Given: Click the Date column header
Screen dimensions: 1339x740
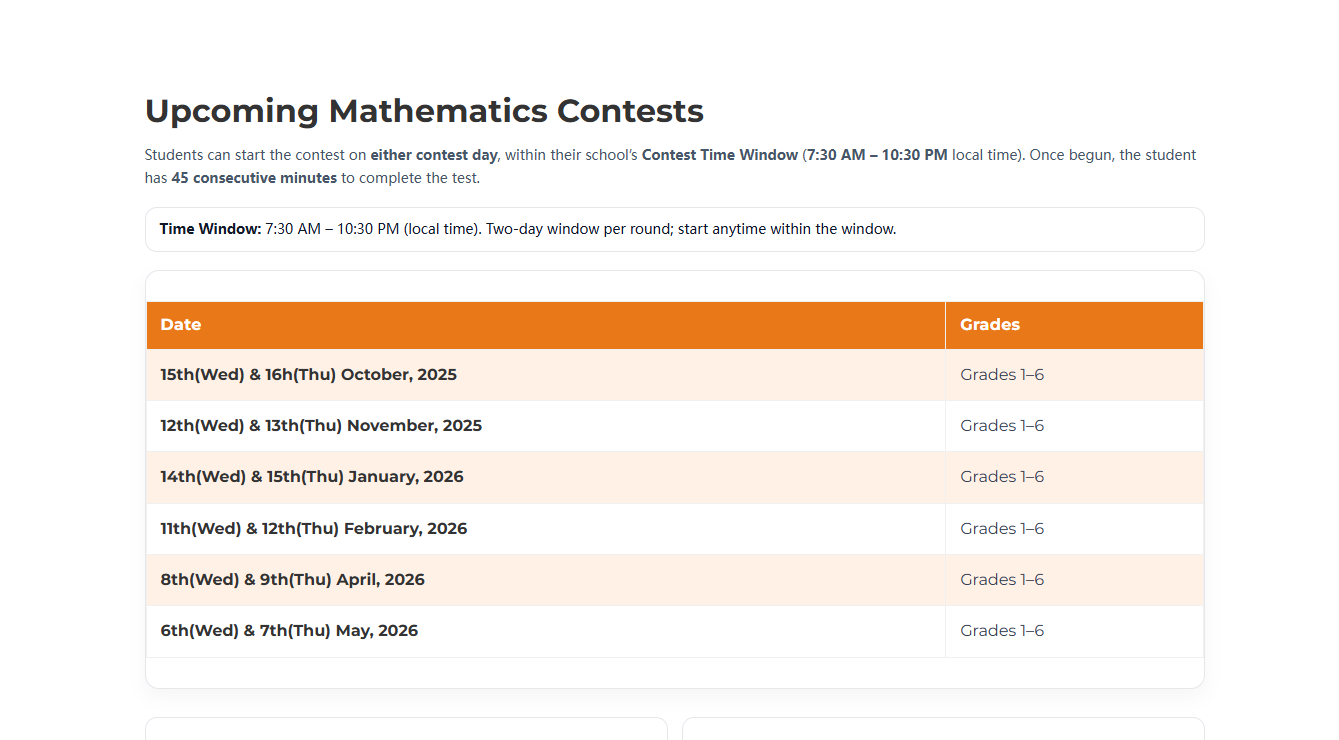Looking at the screenshot, I should (x=181, y=325).
